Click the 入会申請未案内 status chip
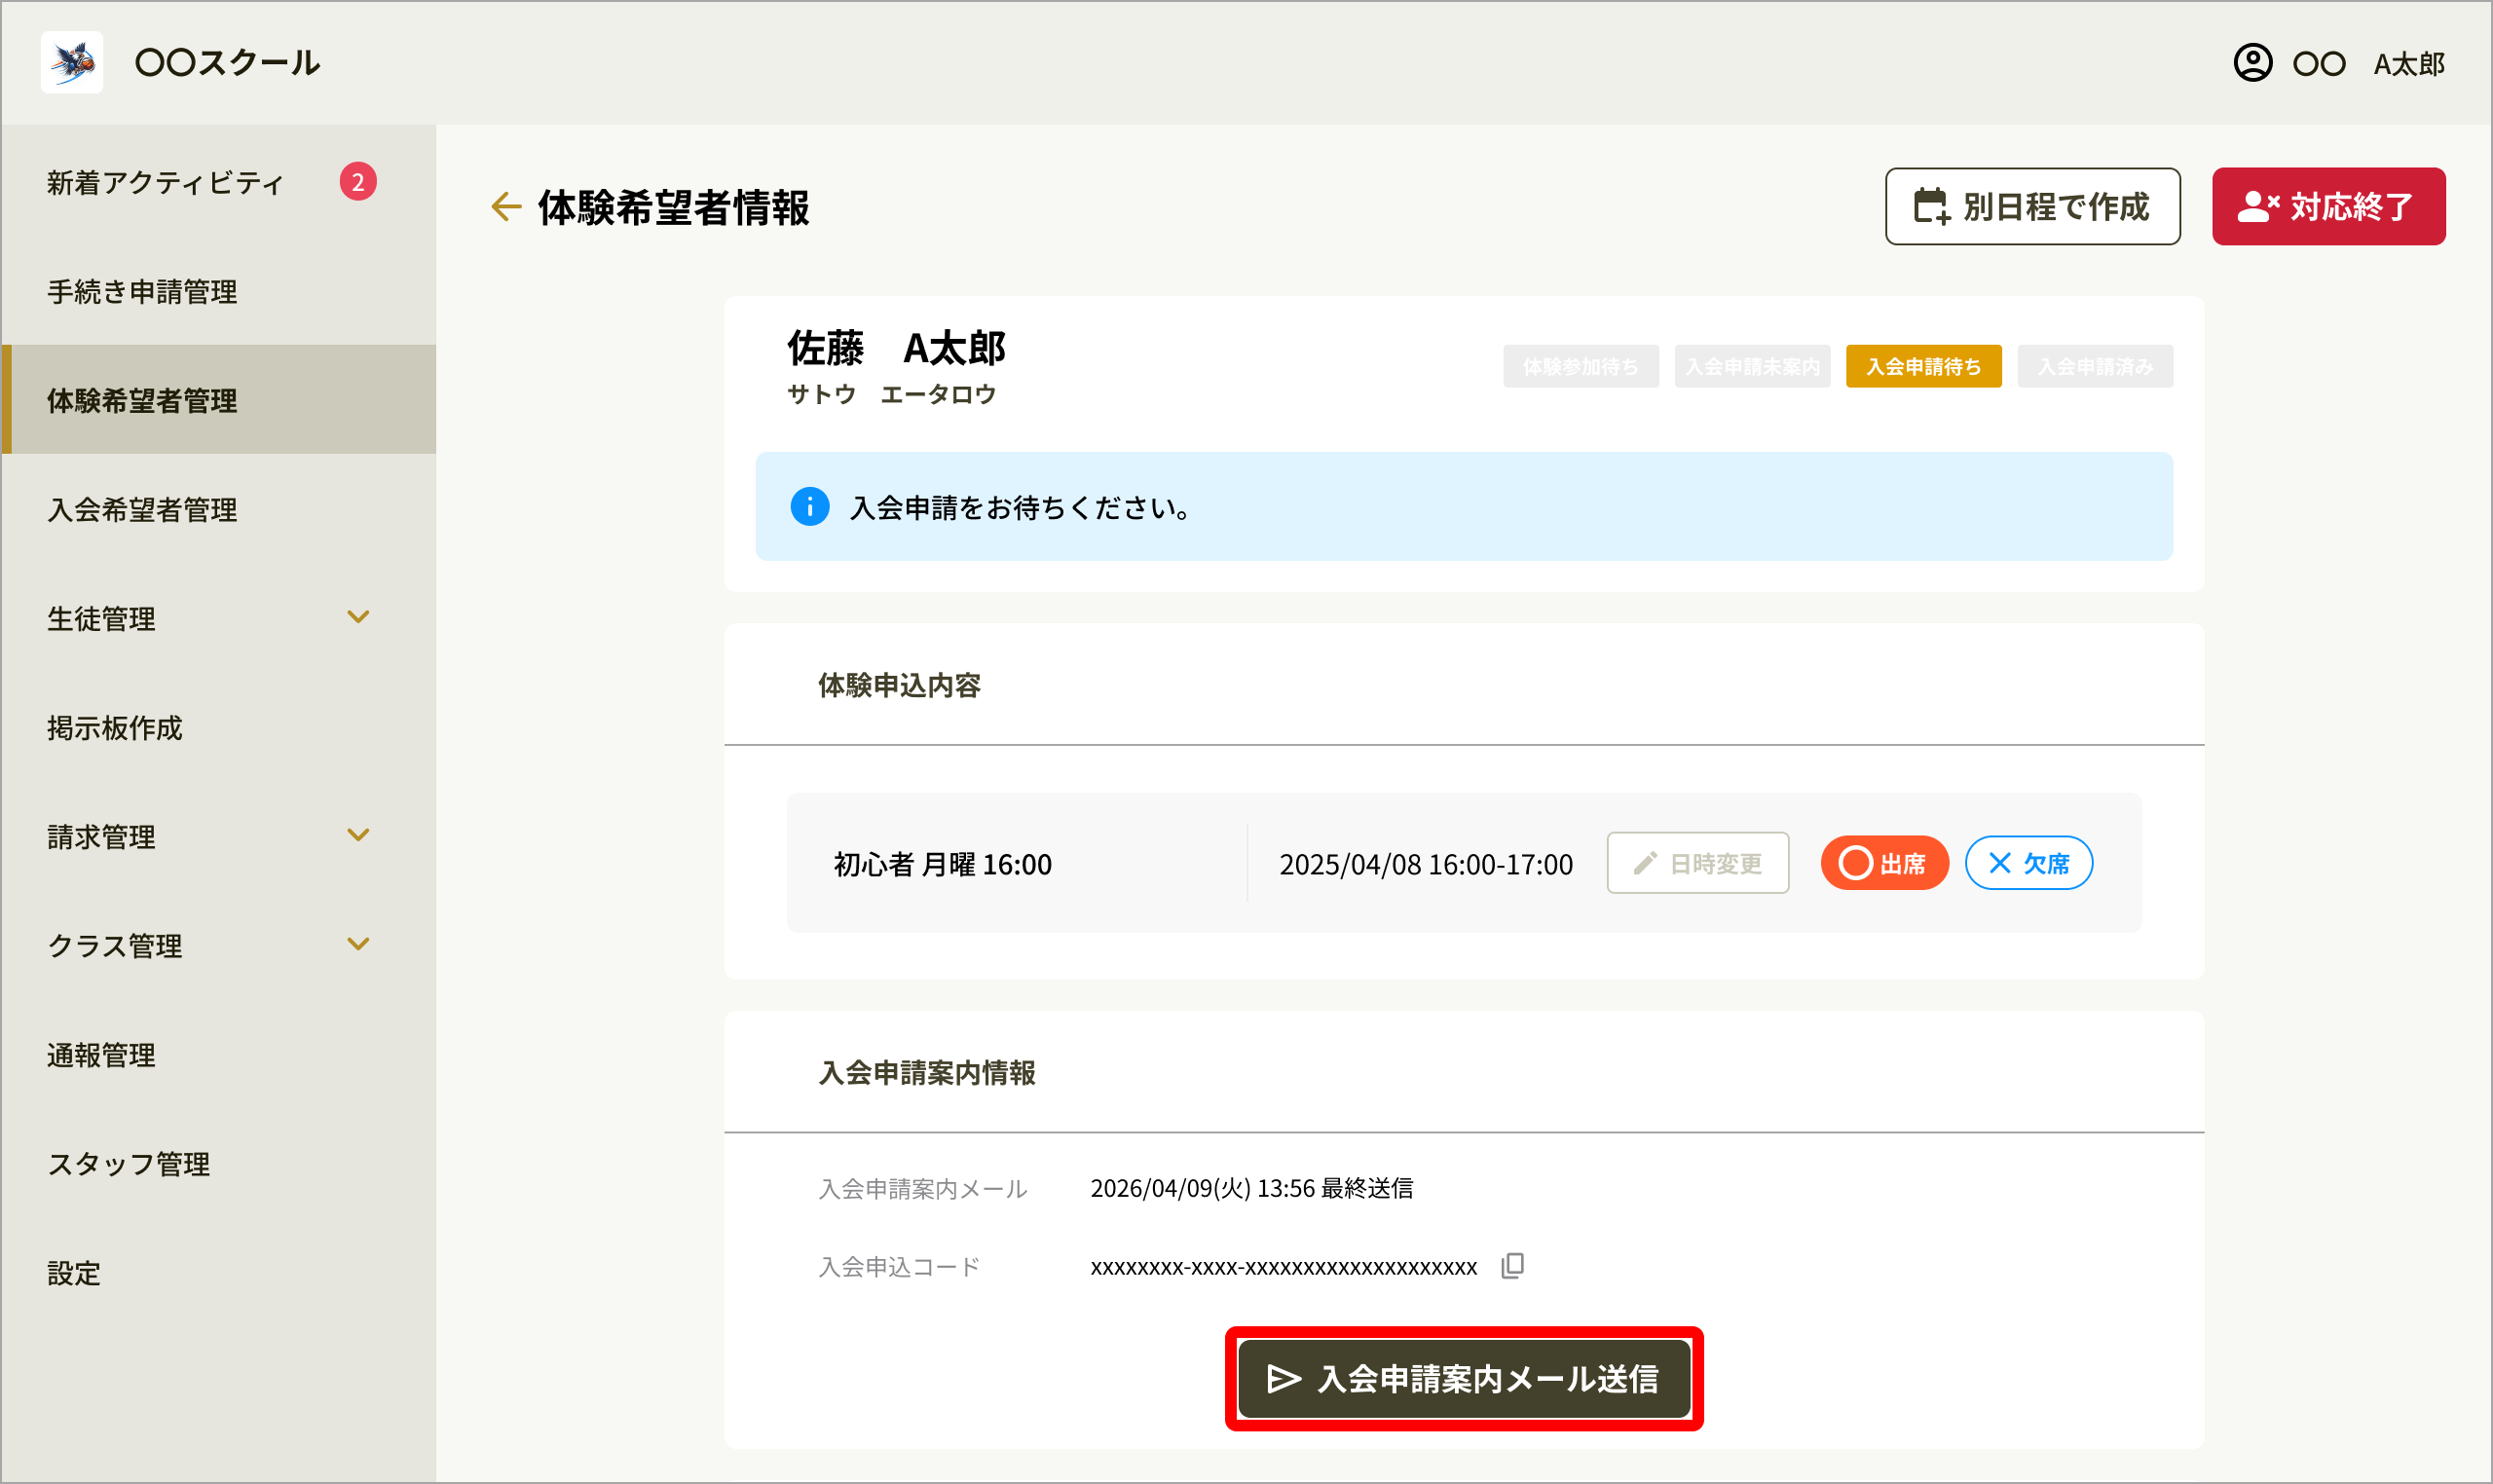The height and width of the screenshot is (1484, 2493). [1752, 367]
